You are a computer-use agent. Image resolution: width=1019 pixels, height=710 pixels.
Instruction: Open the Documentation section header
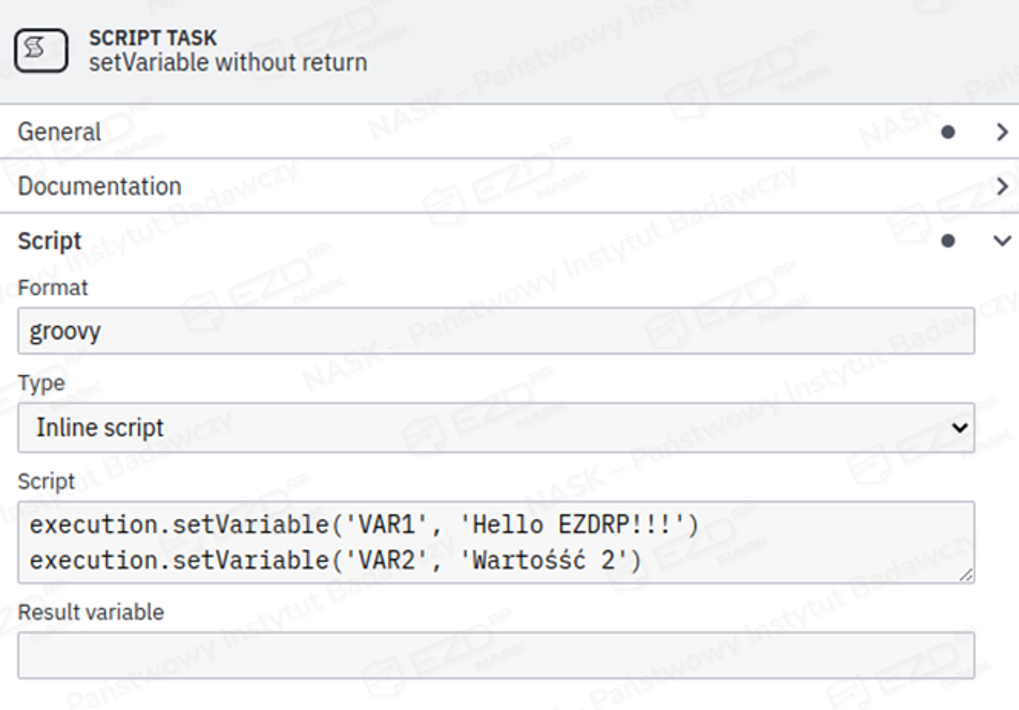coord(99,186)
